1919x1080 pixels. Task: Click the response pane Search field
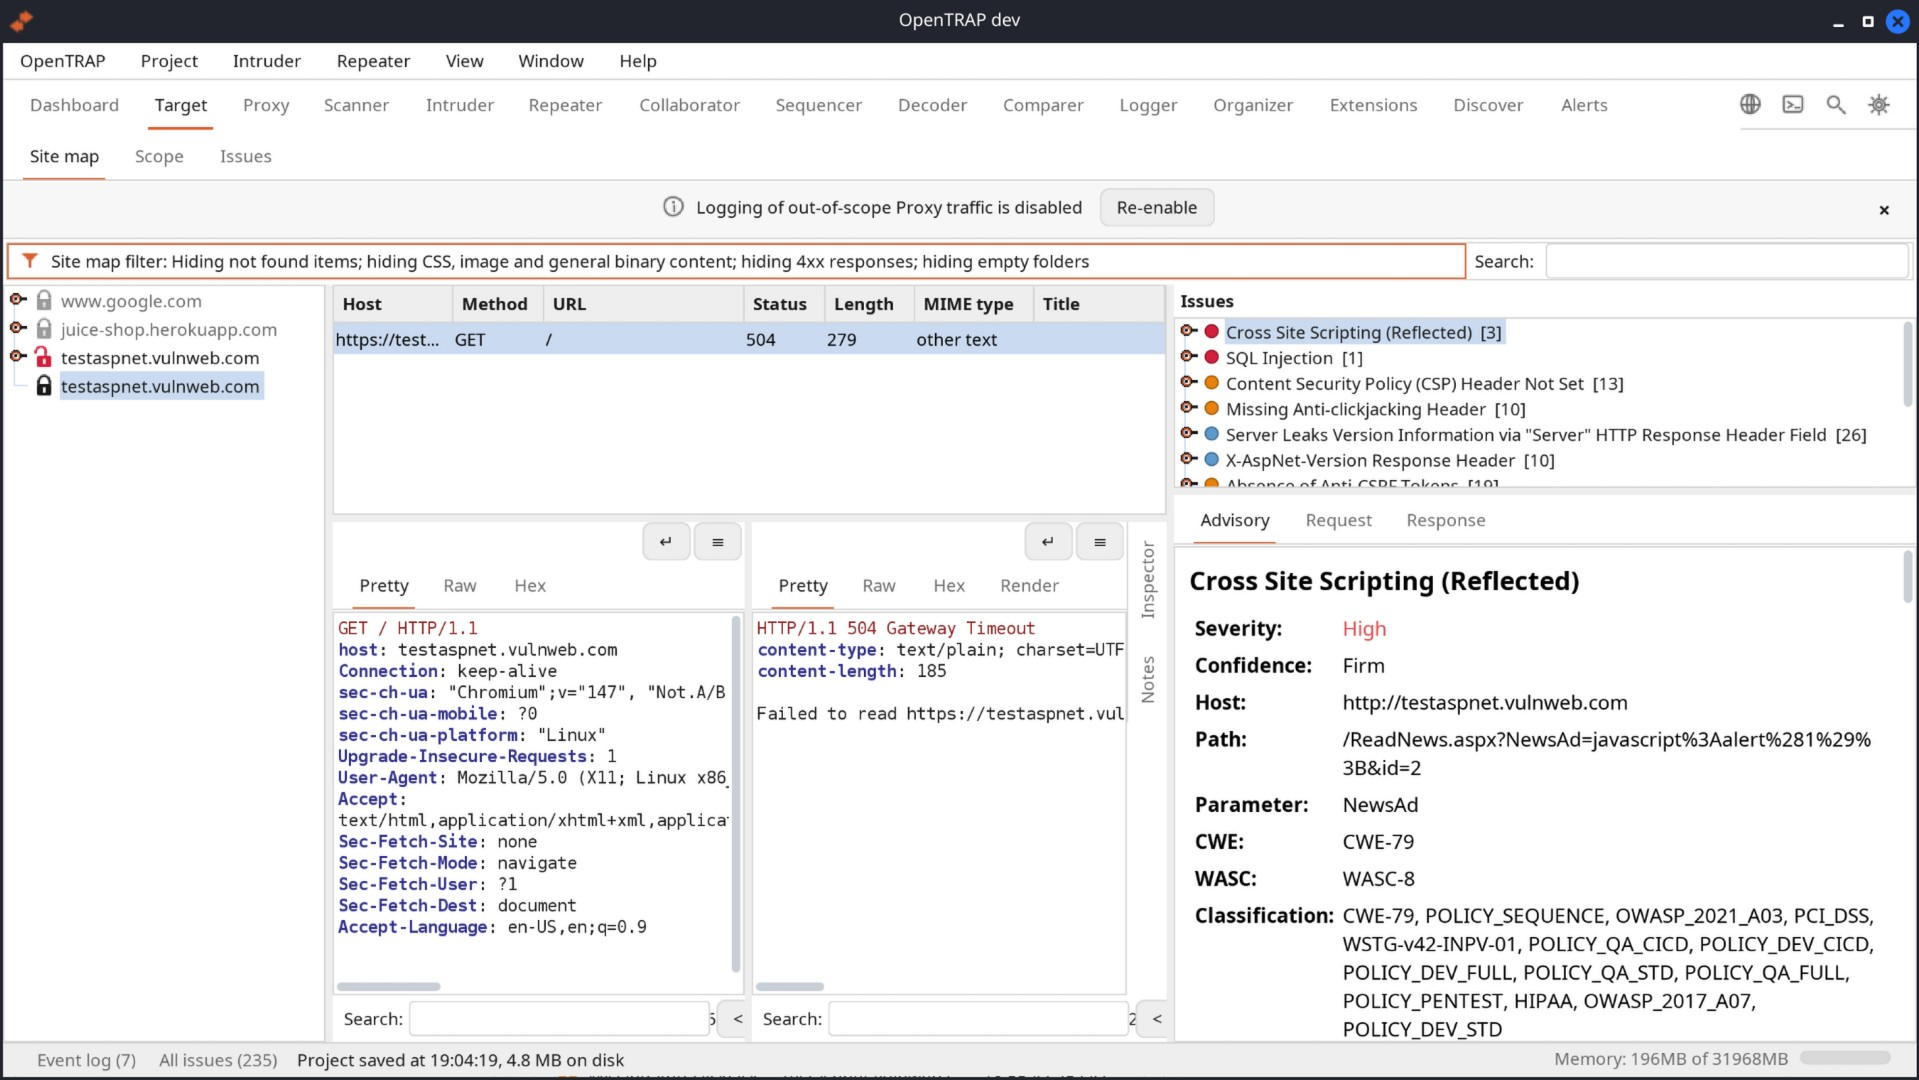[x=977, y=1019]
